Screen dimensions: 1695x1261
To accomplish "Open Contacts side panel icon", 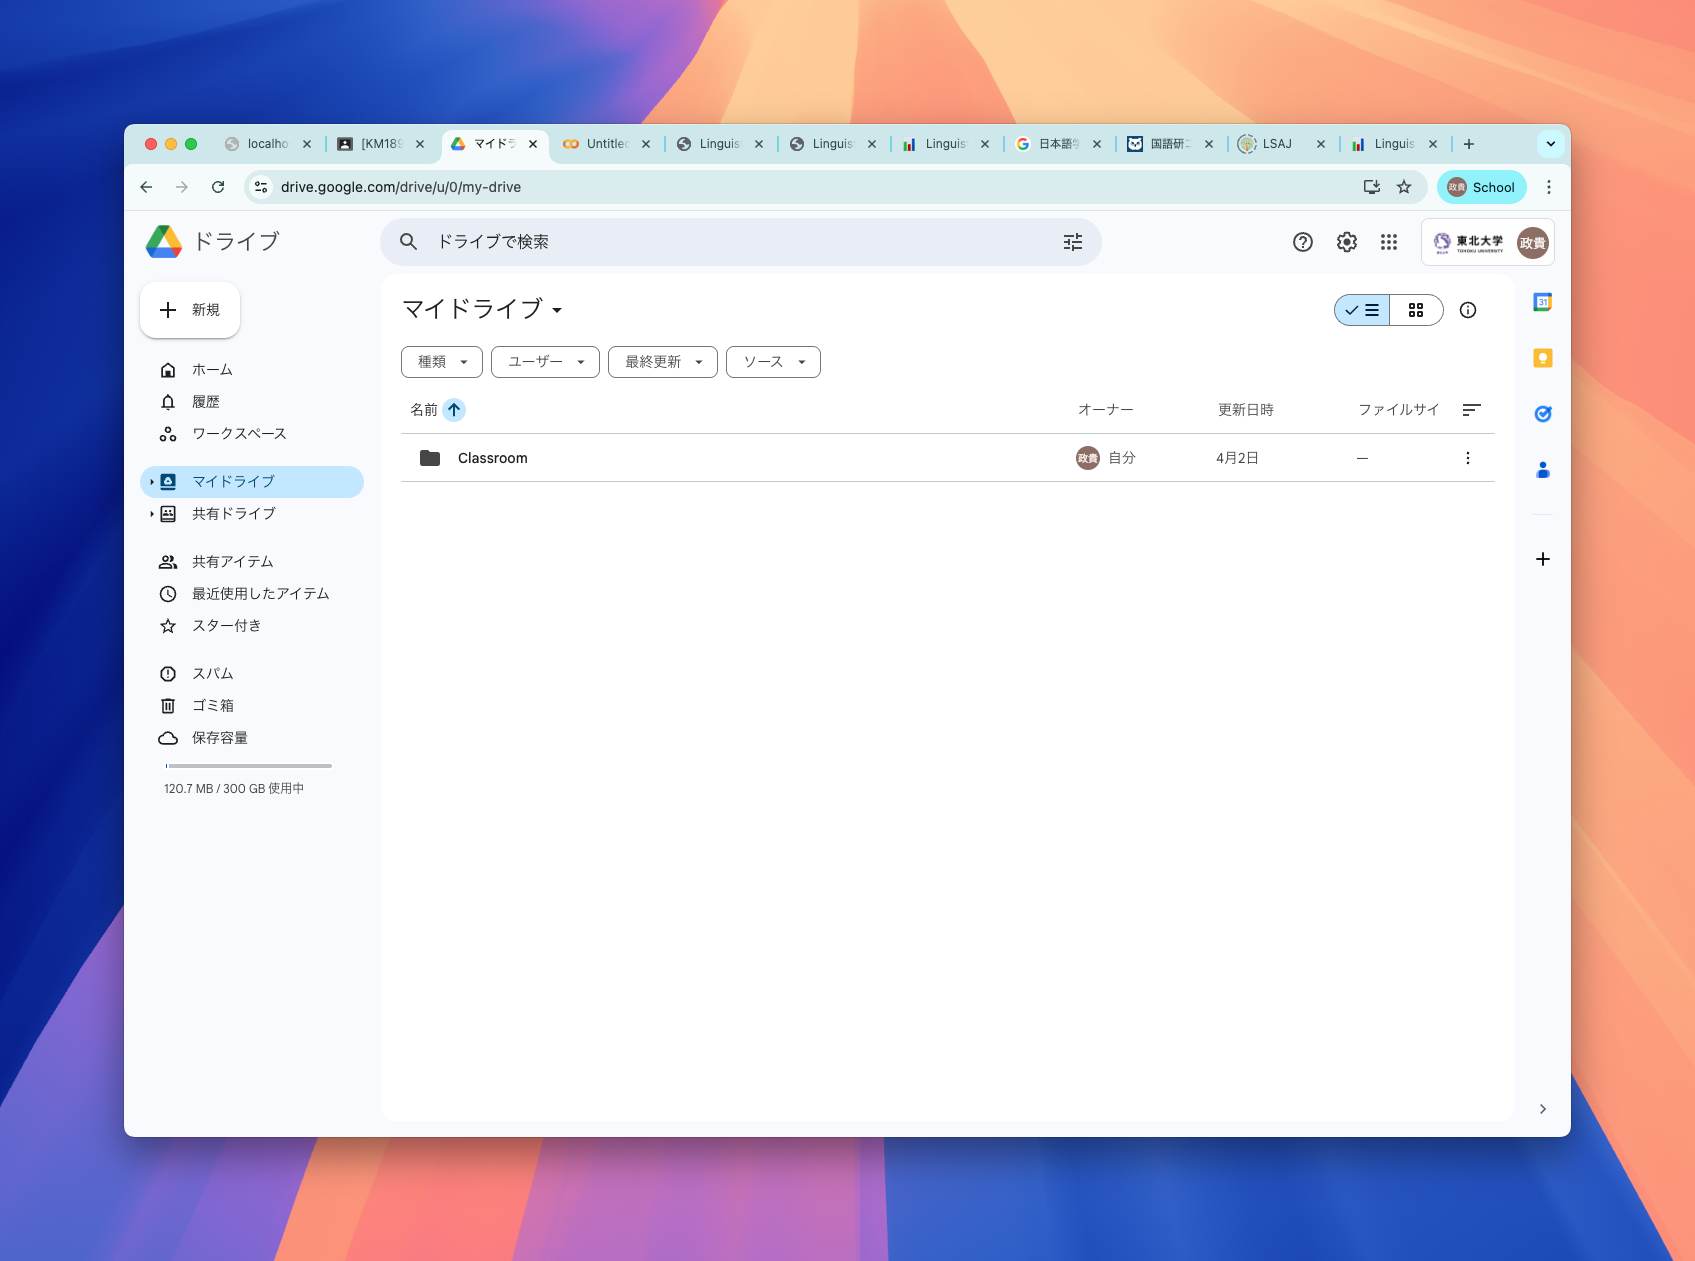I will [x=1542, y=470].
